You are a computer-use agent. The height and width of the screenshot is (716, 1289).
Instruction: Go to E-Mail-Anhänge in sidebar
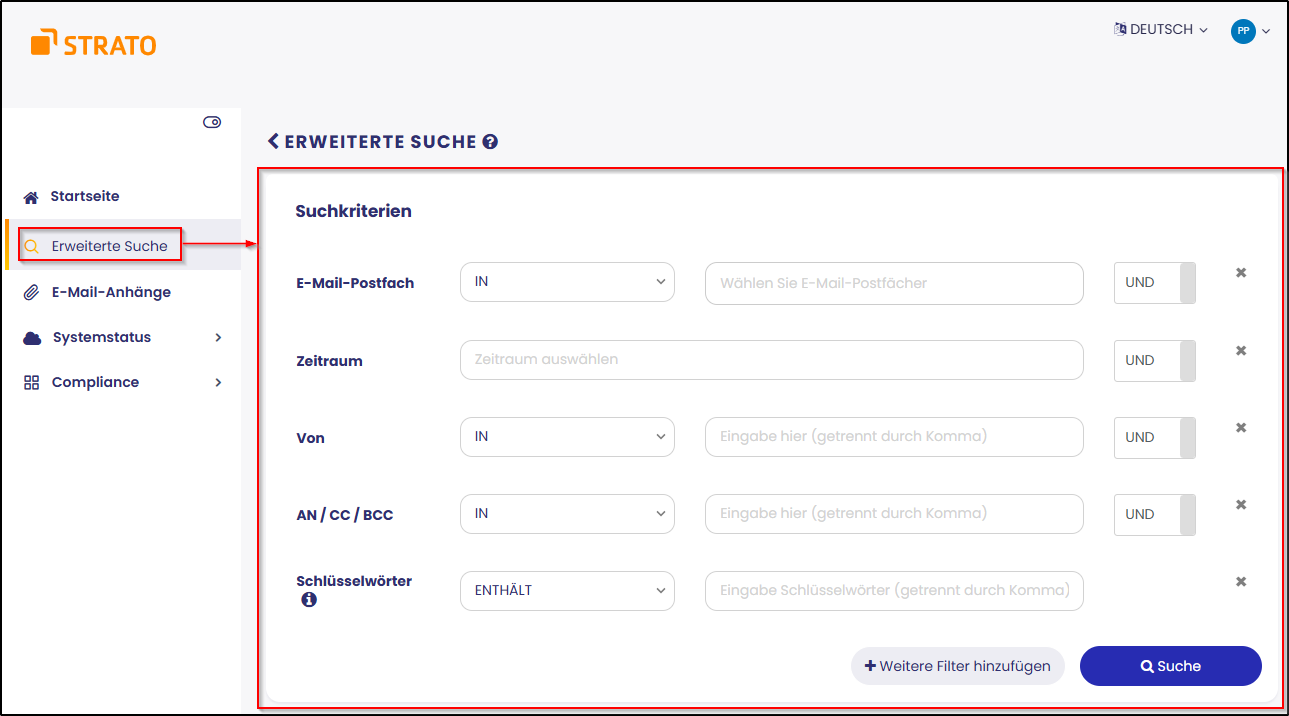click(x=110, y=292)
